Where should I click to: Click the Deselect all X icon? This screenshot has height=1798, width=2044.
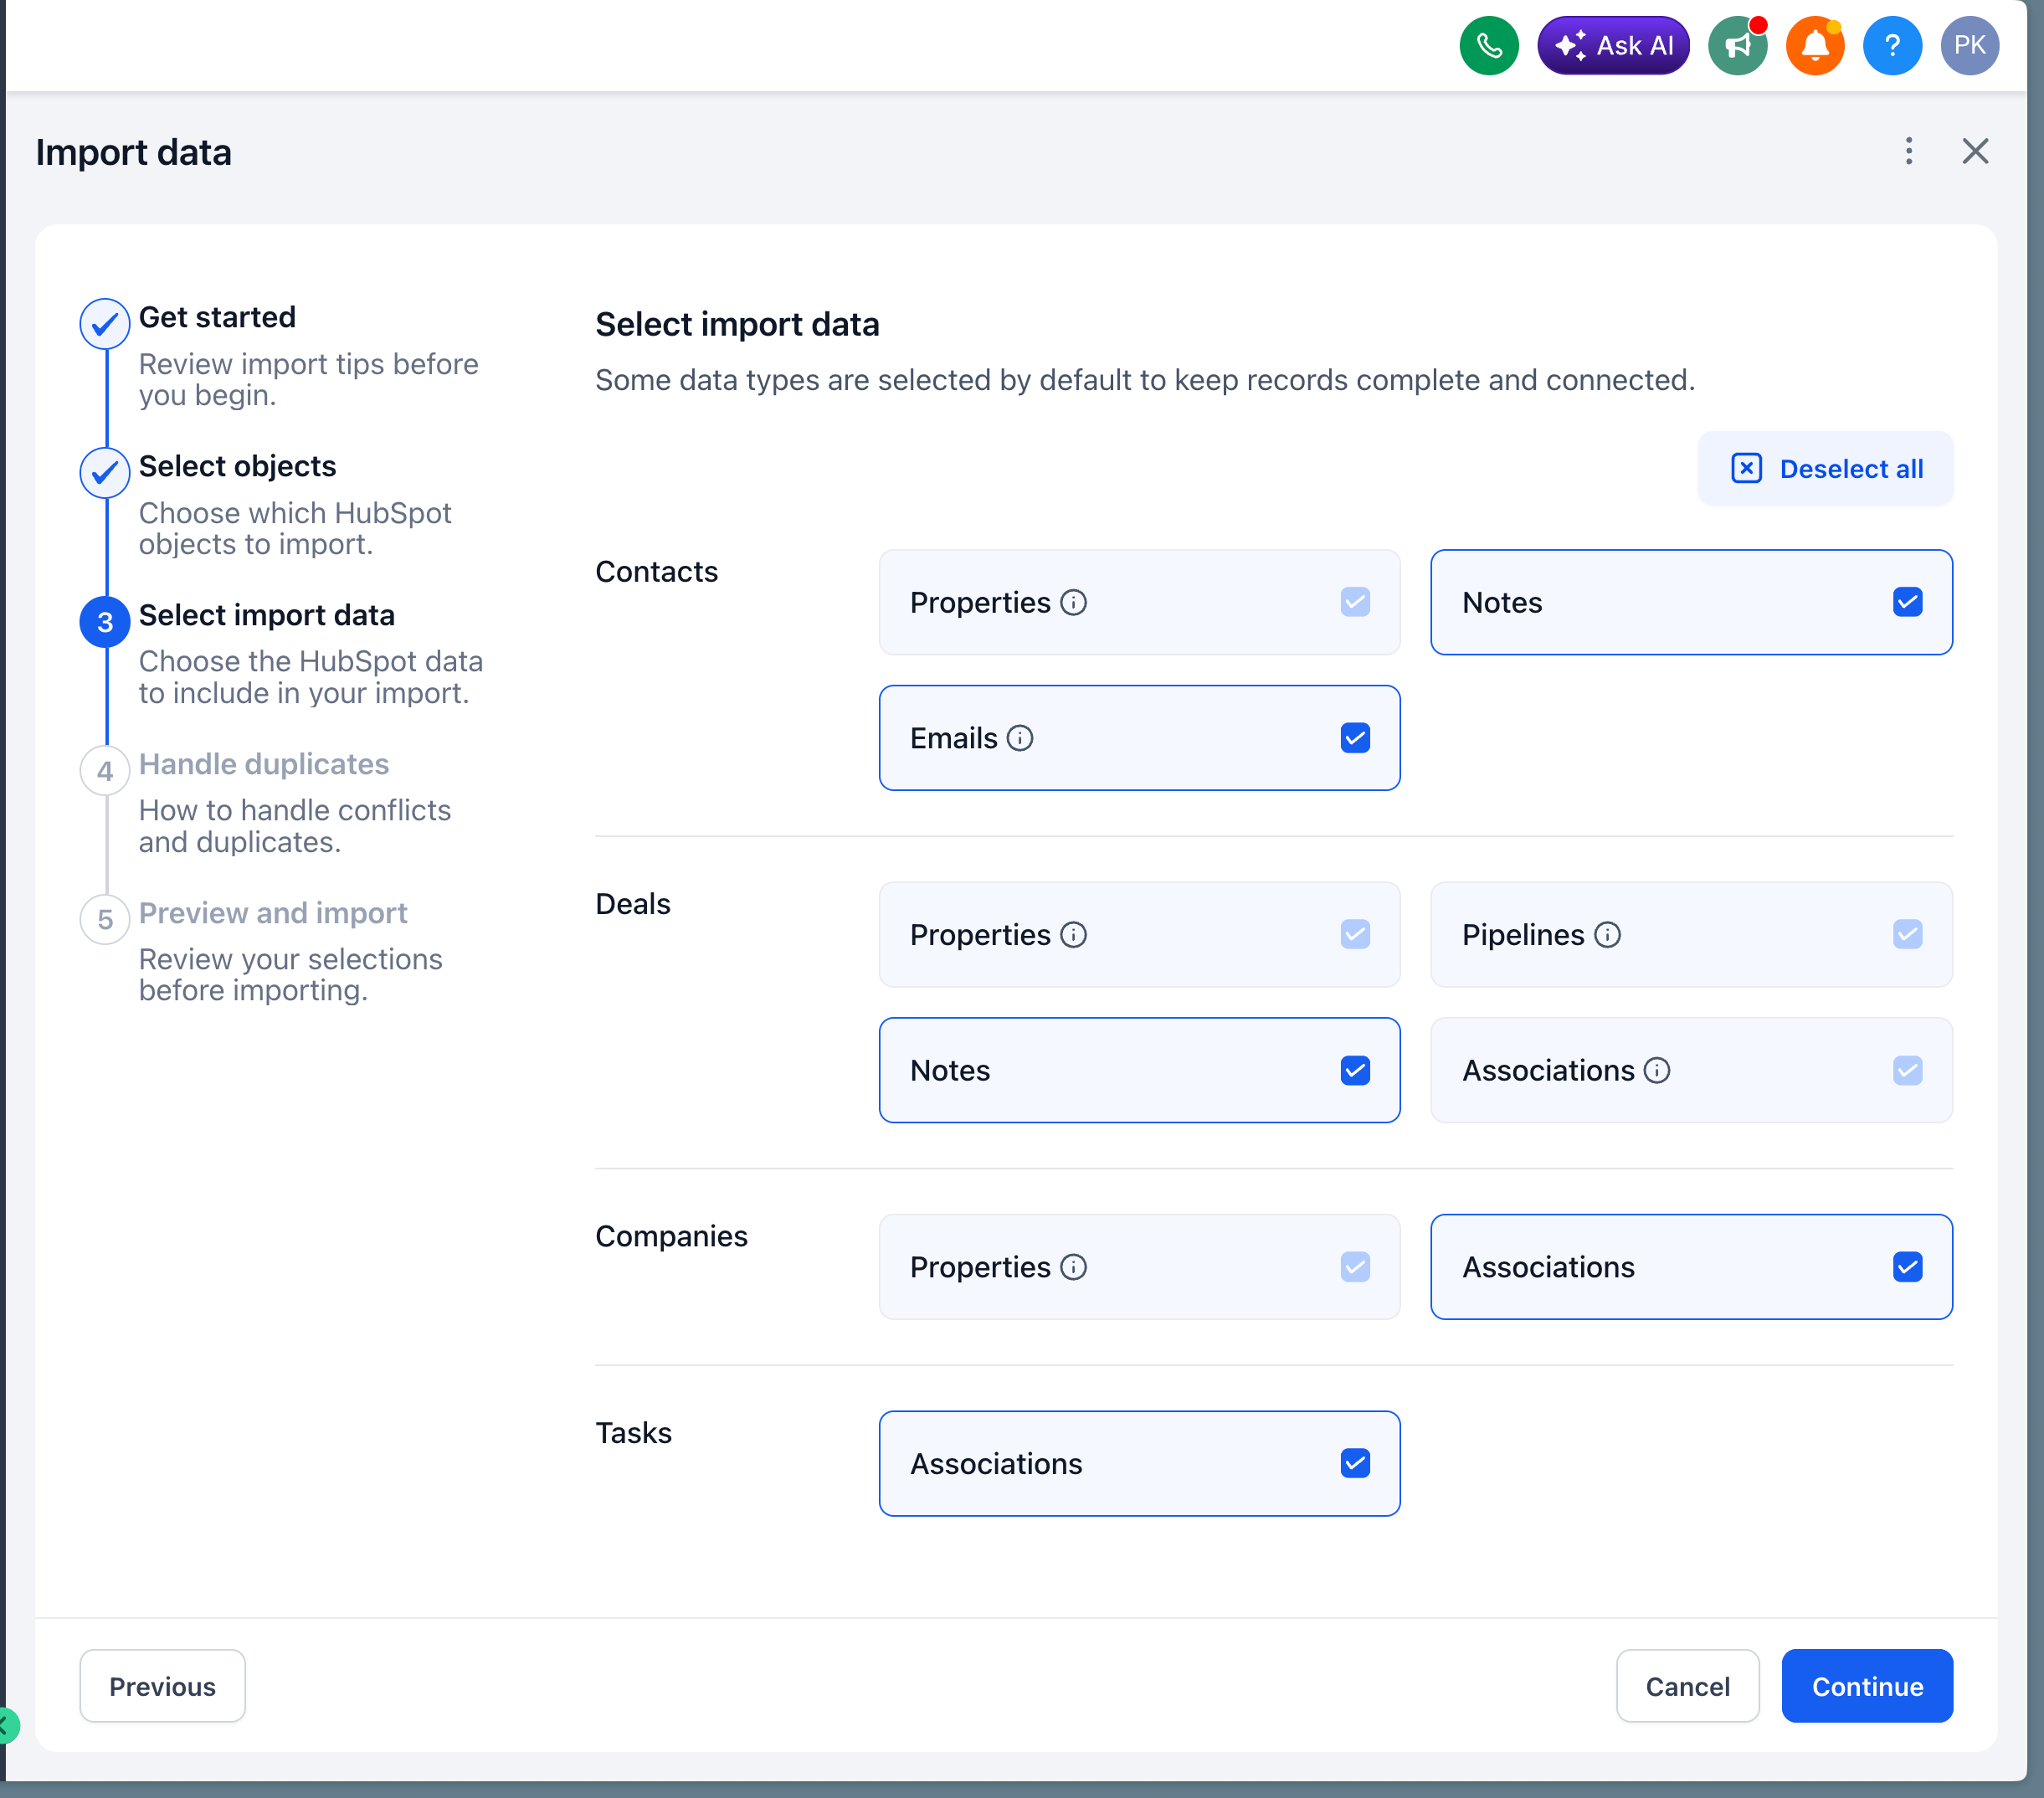(1746, 468)
